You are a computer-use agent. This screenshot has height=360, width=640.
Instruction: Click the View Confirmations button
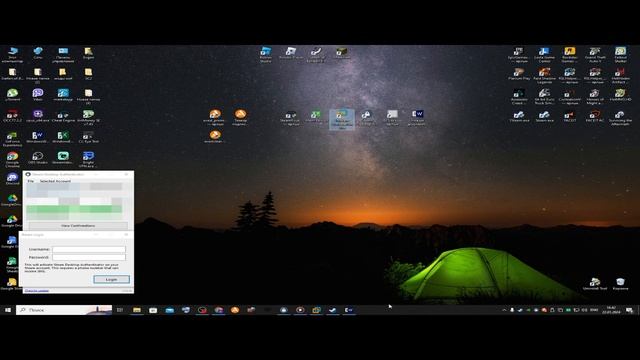coord(78,226)
